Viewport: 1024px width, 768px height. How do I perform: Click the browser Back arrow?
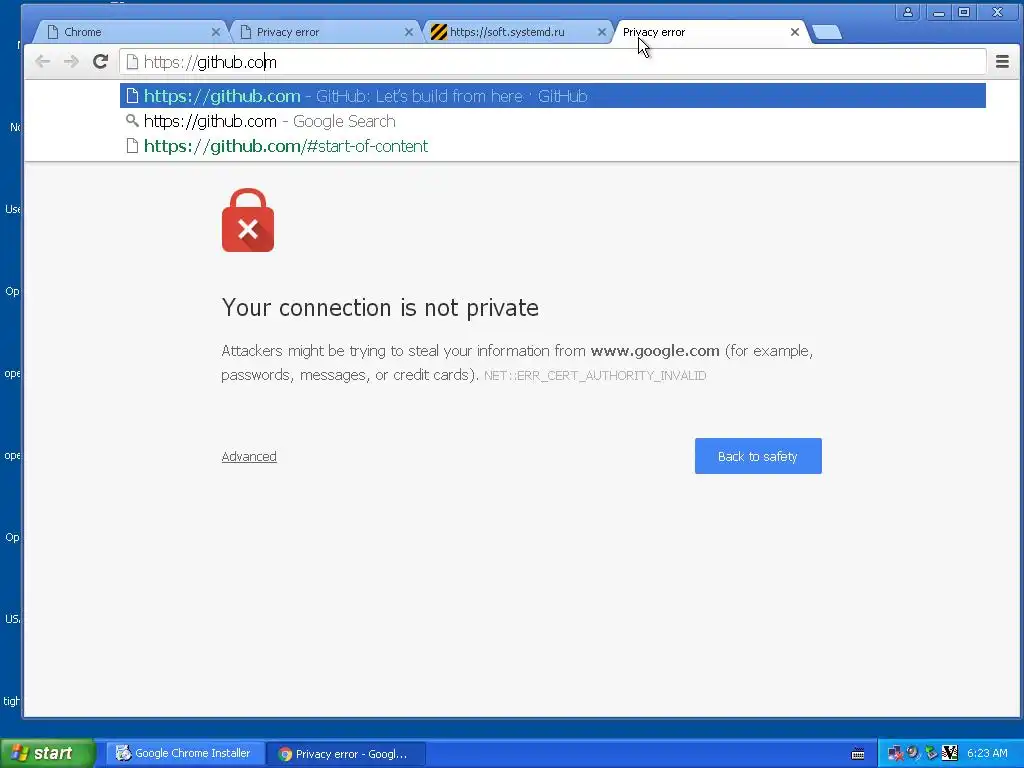(42, 61)
